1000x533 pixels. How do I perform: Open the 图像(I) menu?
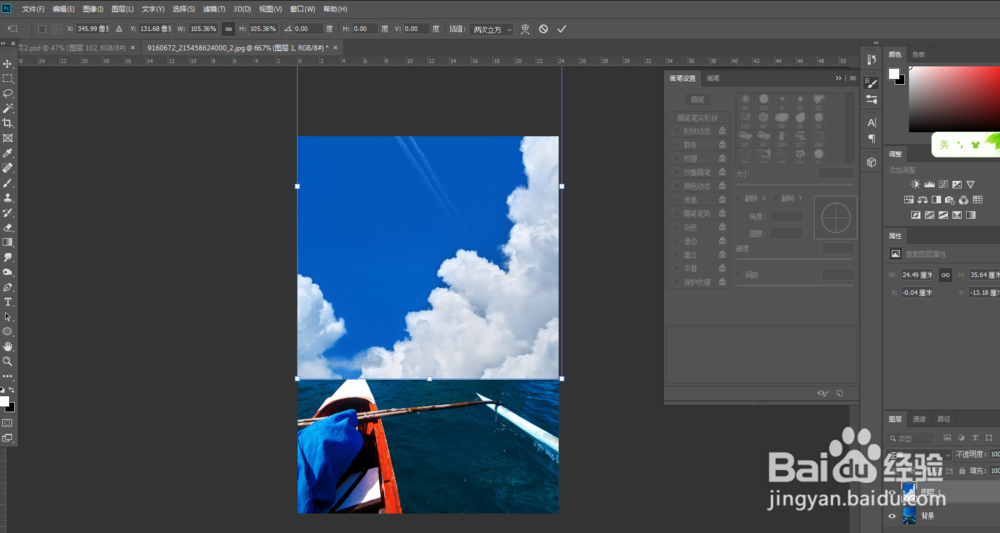tap(93, 9)
